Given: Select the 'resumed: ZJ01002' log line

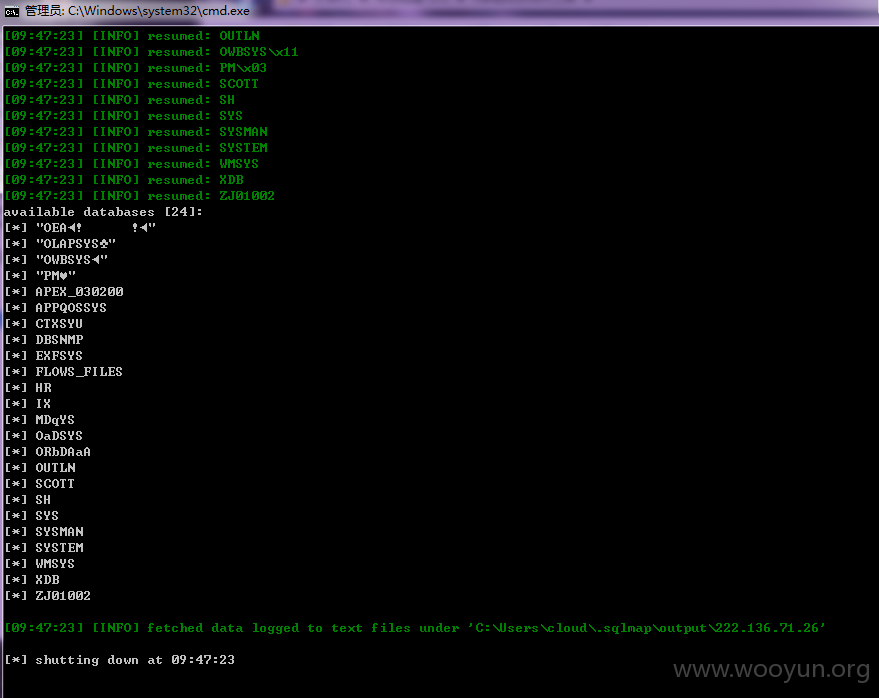Looking at the screenshot, I should pos(140,196).
